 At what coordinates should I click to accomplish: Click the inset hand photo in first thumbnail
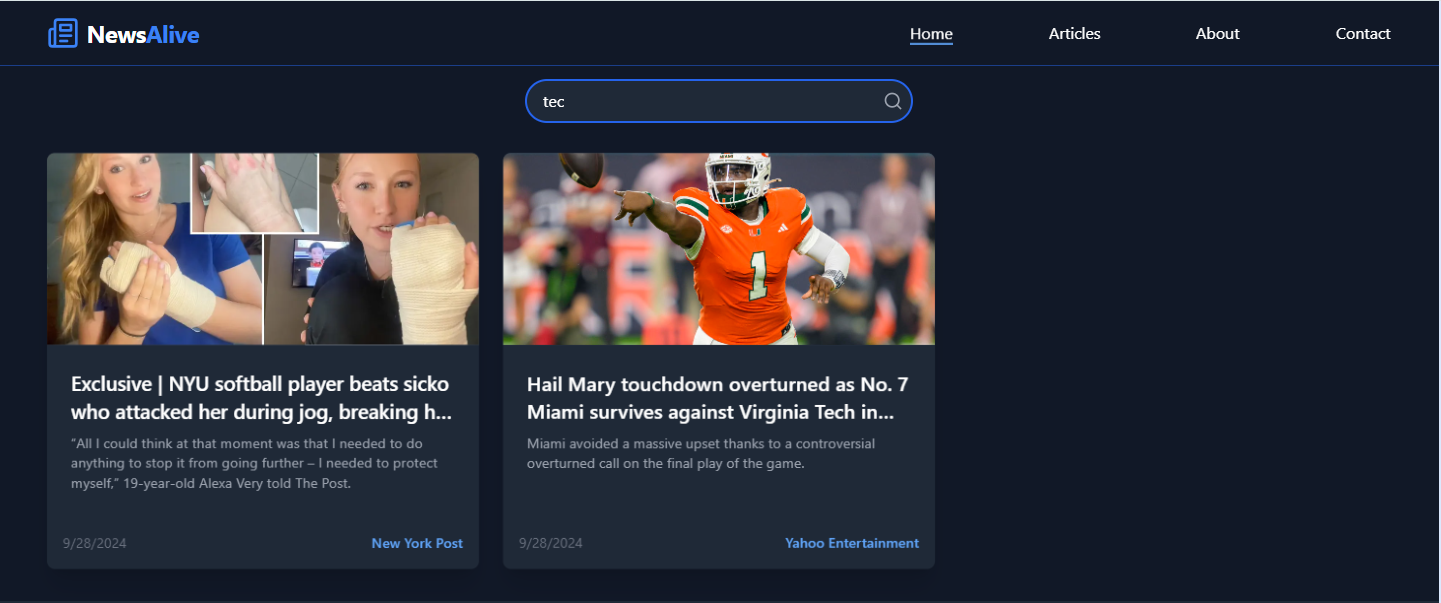tap(254, 193)
